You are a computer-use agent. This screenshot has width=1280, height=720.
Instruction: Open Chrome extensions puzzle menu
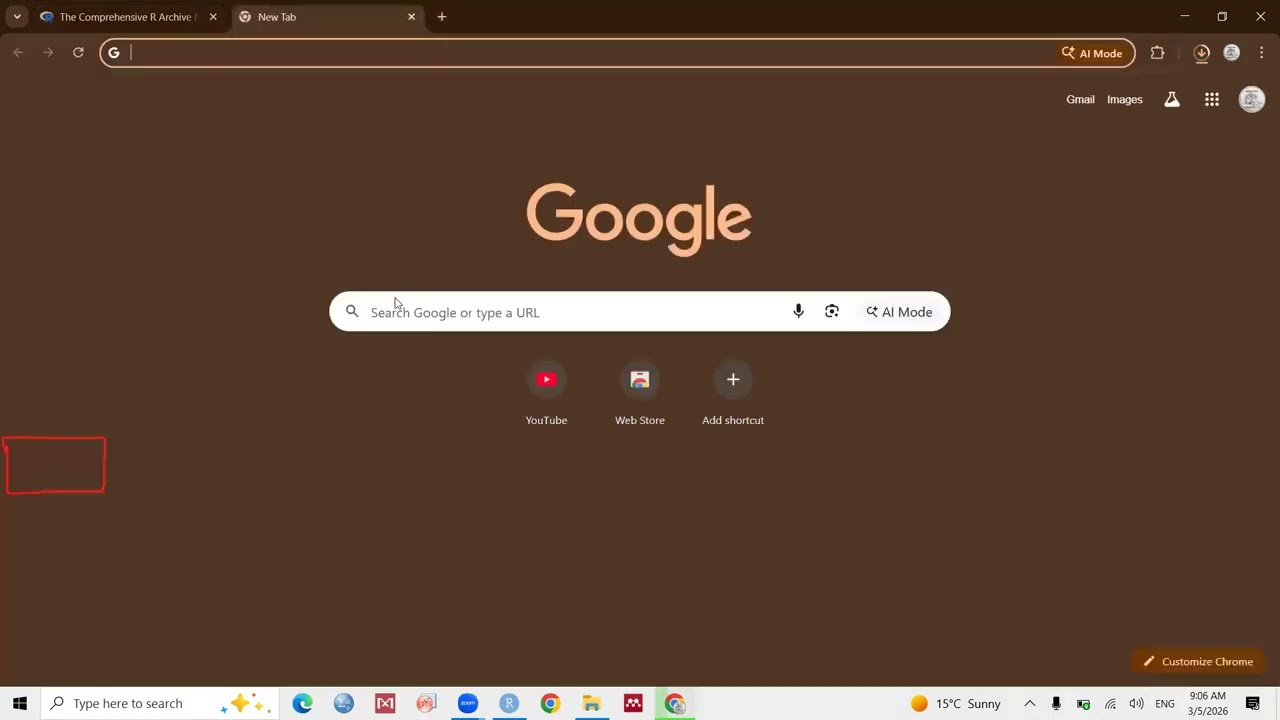(1157, 53)
